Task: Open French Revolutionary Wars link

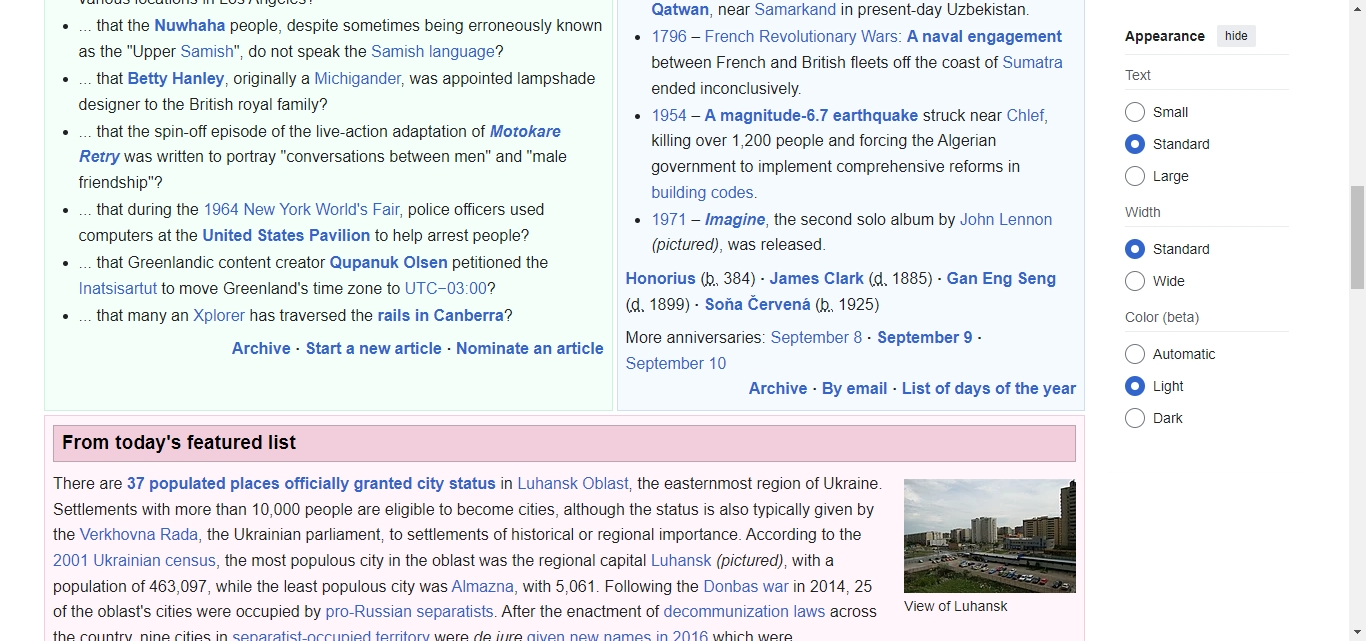Action: click(x=801, y=36)
